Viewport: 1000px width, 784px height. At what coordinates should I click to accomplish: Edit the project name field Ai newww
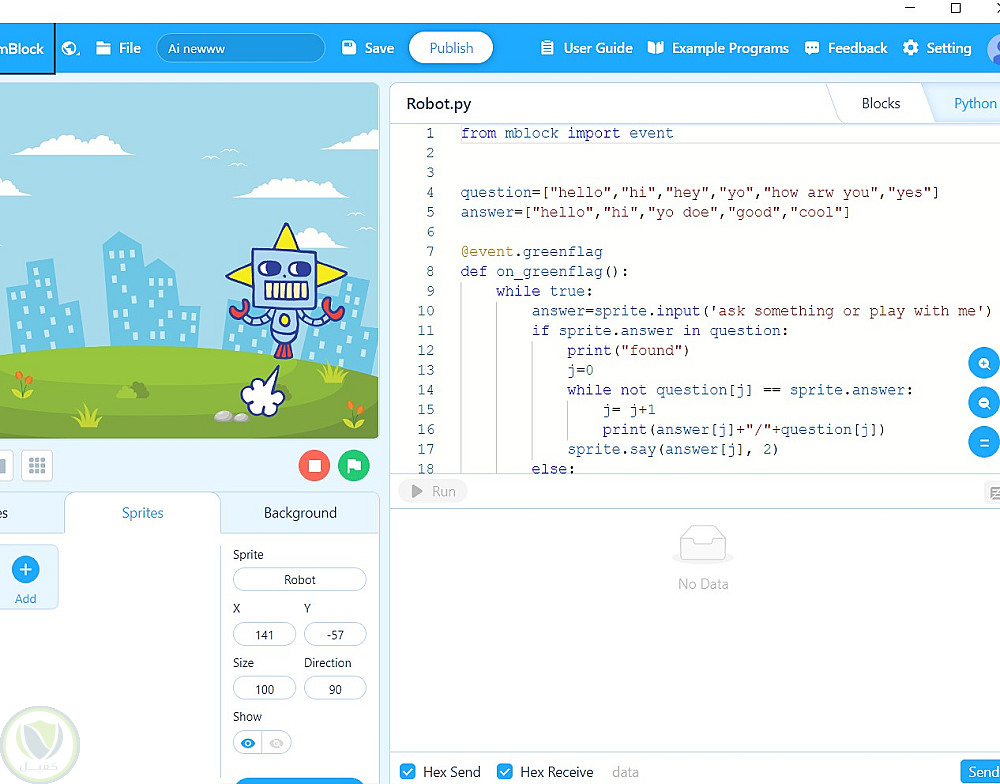[x=240, y=48]
